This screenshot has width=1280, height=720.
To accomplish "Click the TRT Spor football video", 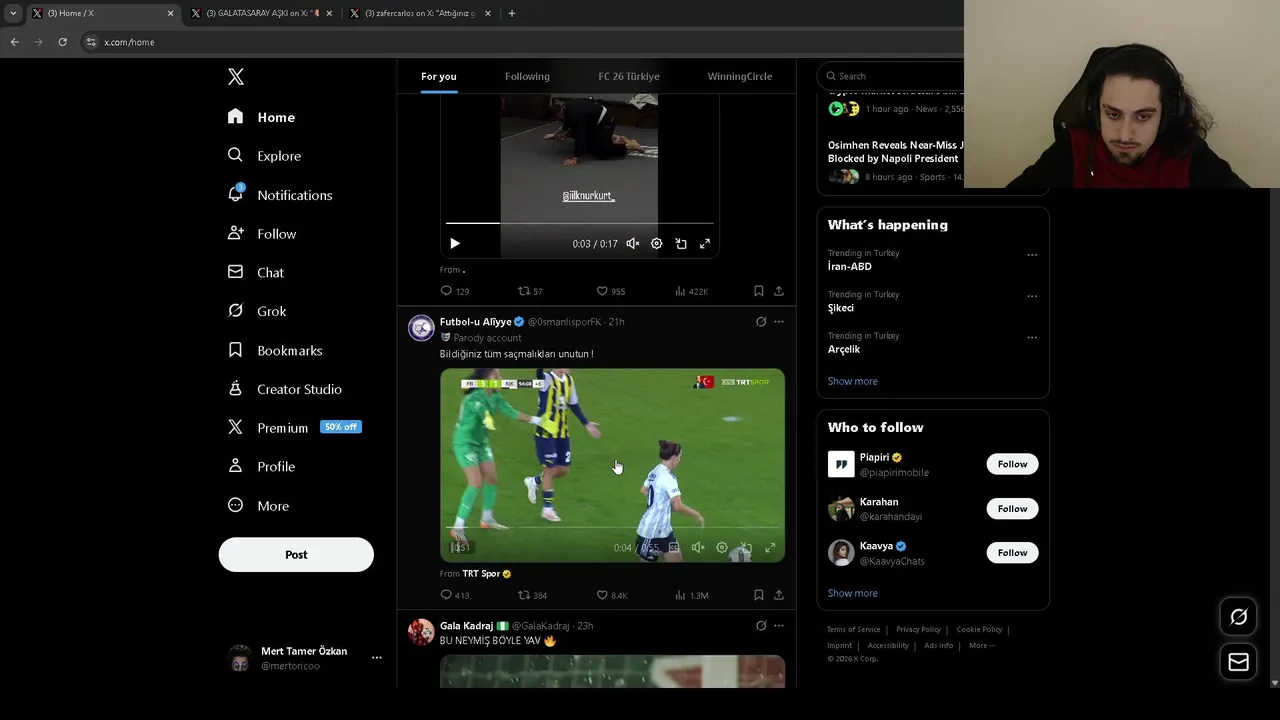I will (x=612, y=465).
